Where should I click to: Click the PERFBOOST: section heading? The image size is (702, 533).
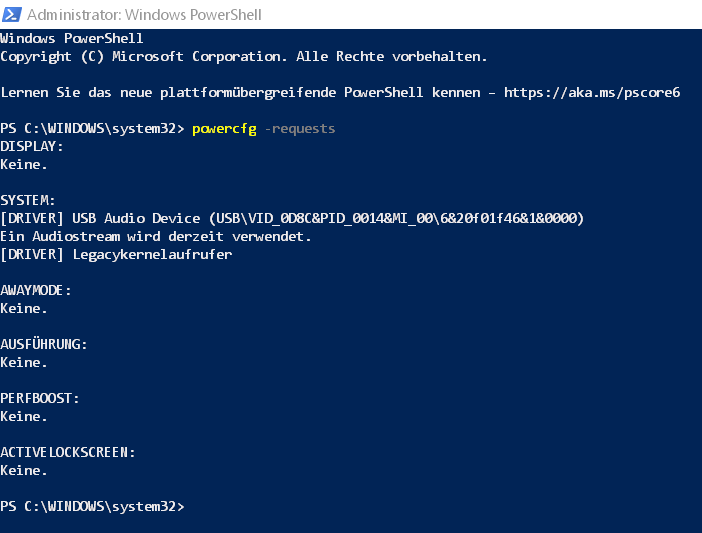pos(40,399)
